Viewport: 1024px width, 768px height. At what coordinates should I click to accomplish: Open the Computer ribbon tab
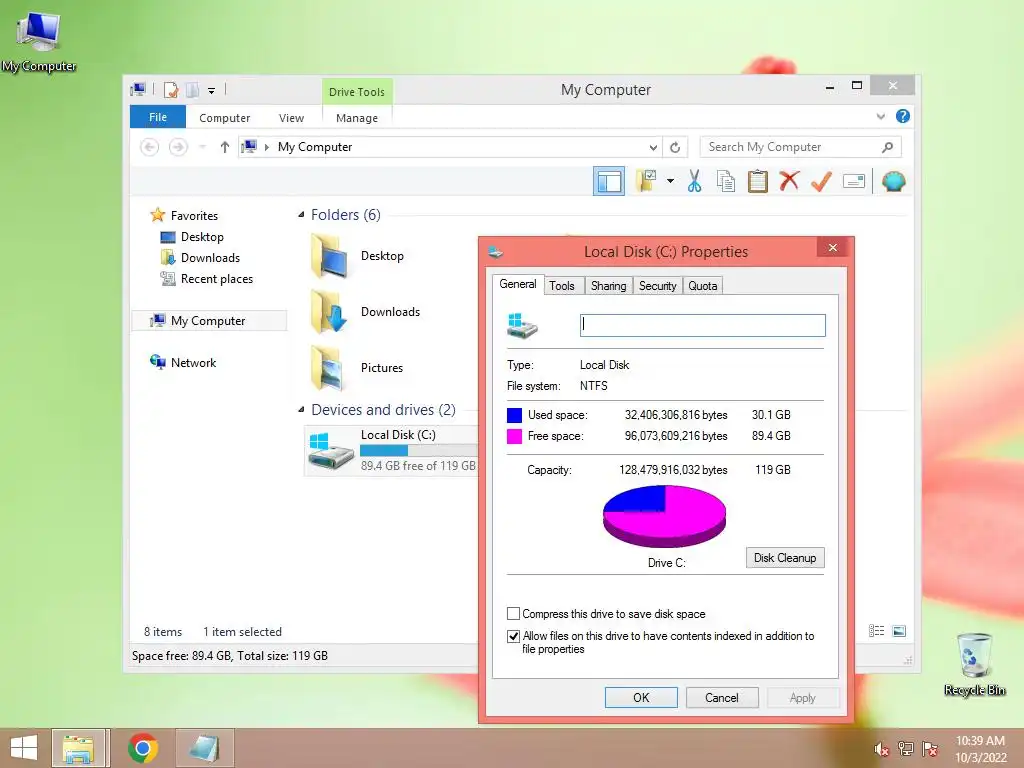[225, 118]
